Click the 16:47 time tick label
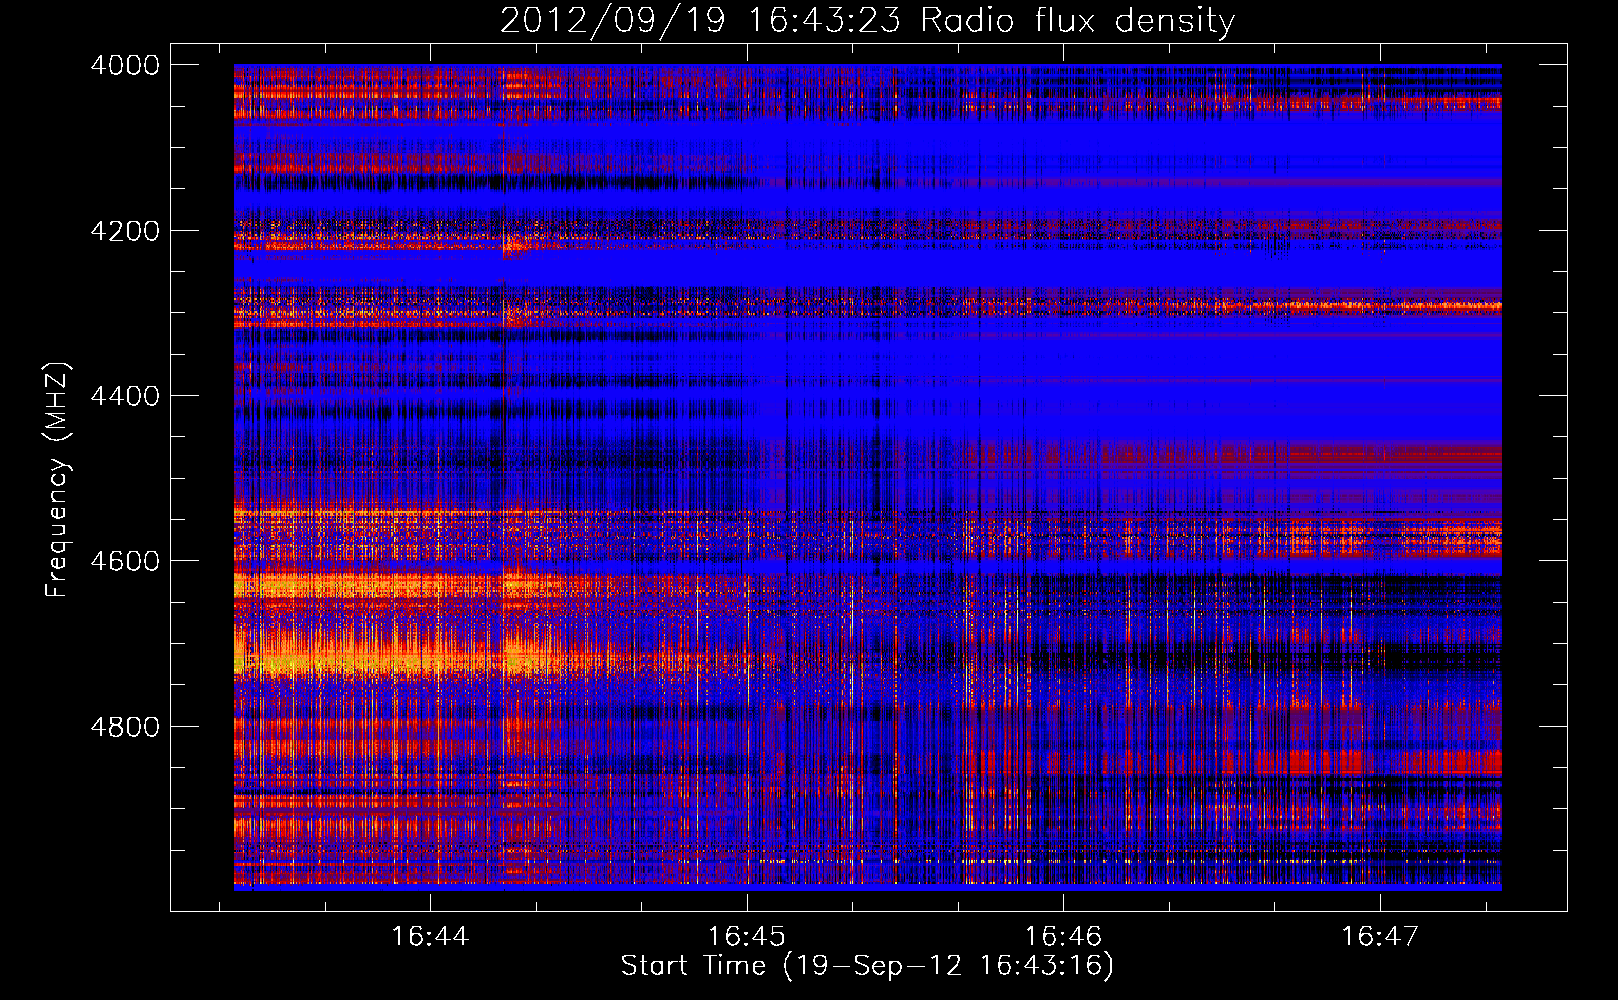Viewport: 1618px width, 1000px height. click(x=1380, y=937)
